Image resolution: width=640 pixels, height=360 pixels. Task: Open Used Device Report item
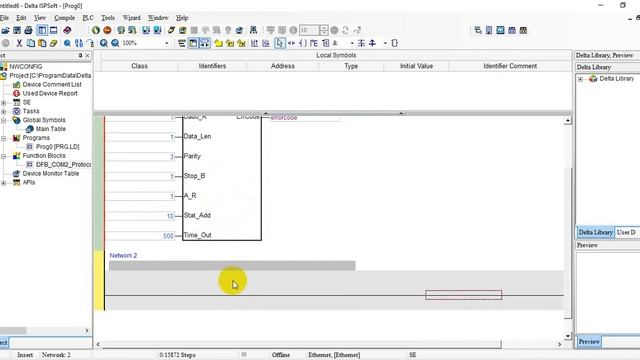[x=50, y=93]
